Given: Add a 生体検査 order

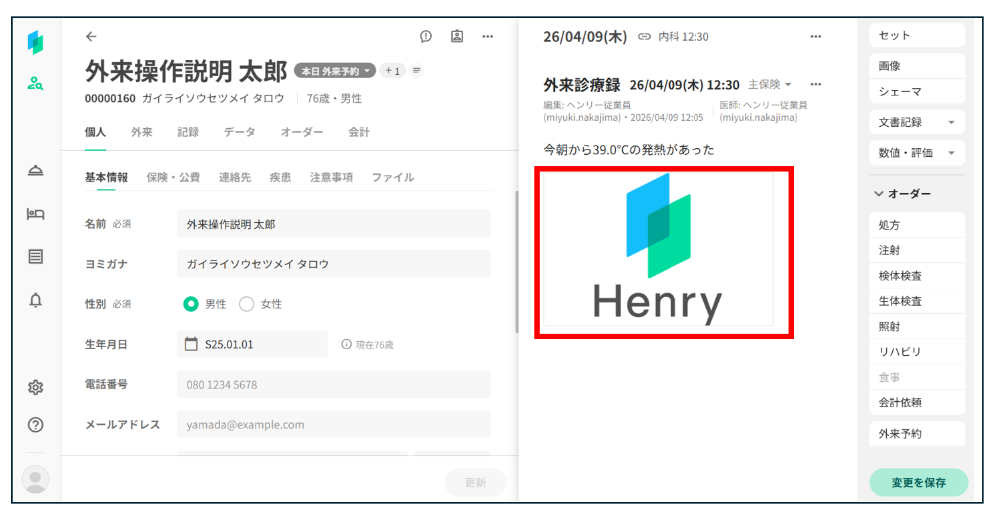Looking at the screenshot, I should [917, 301].
